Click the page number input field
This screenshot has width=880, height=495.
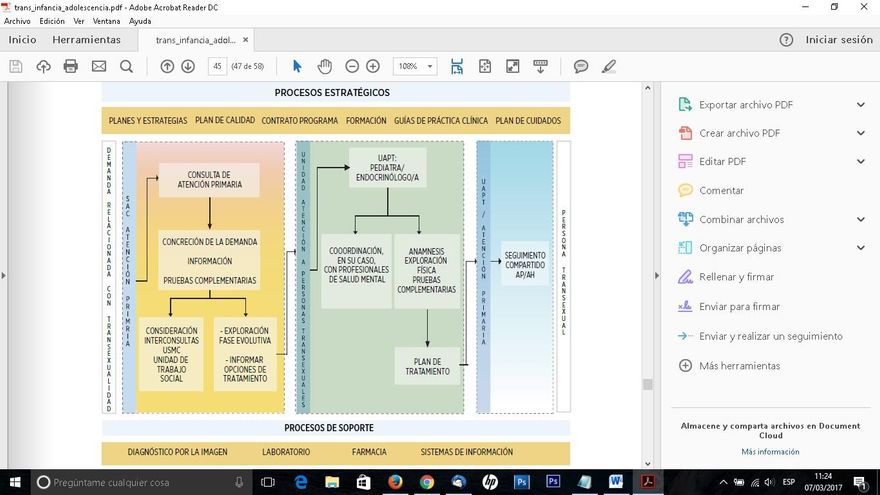[x=217, y=66]
